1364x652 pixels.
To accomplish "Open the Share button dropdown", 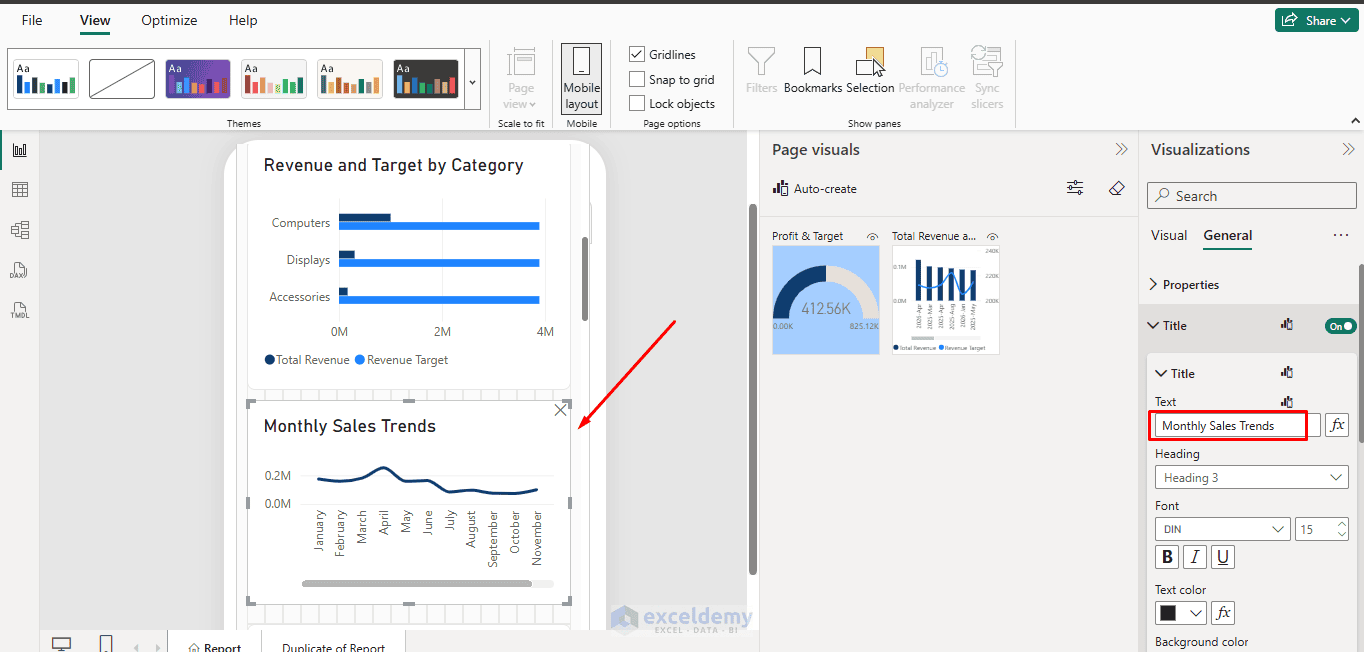I will click(x=1317, y=20).
